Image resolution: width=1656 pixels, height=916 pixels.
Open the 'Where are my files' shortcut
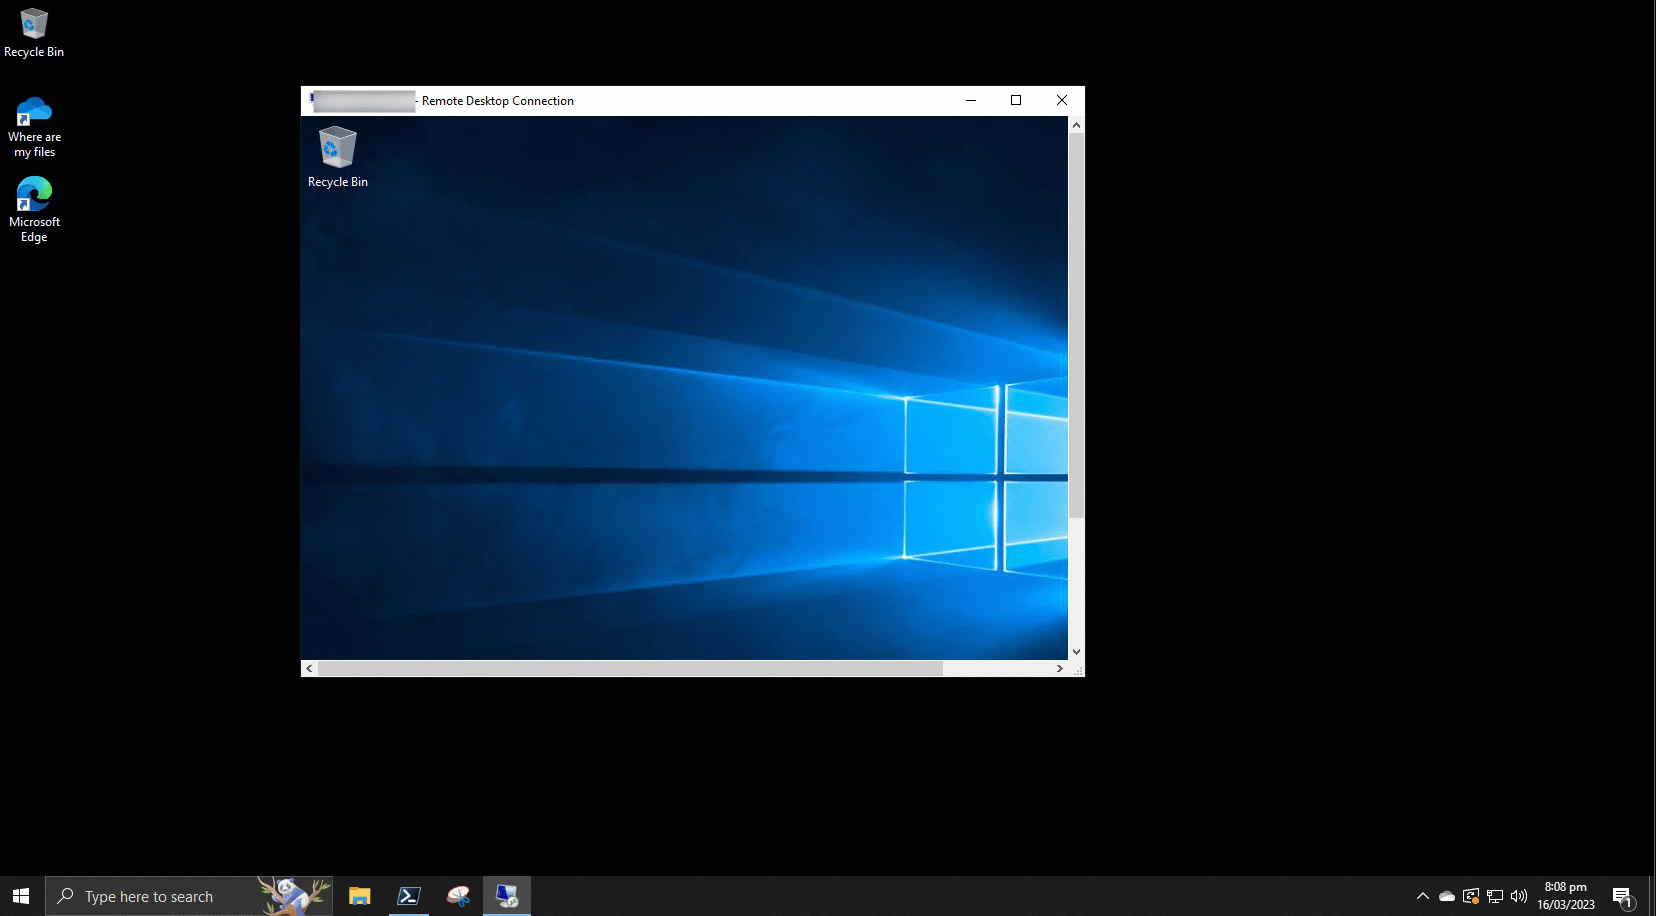pos(34,127)
